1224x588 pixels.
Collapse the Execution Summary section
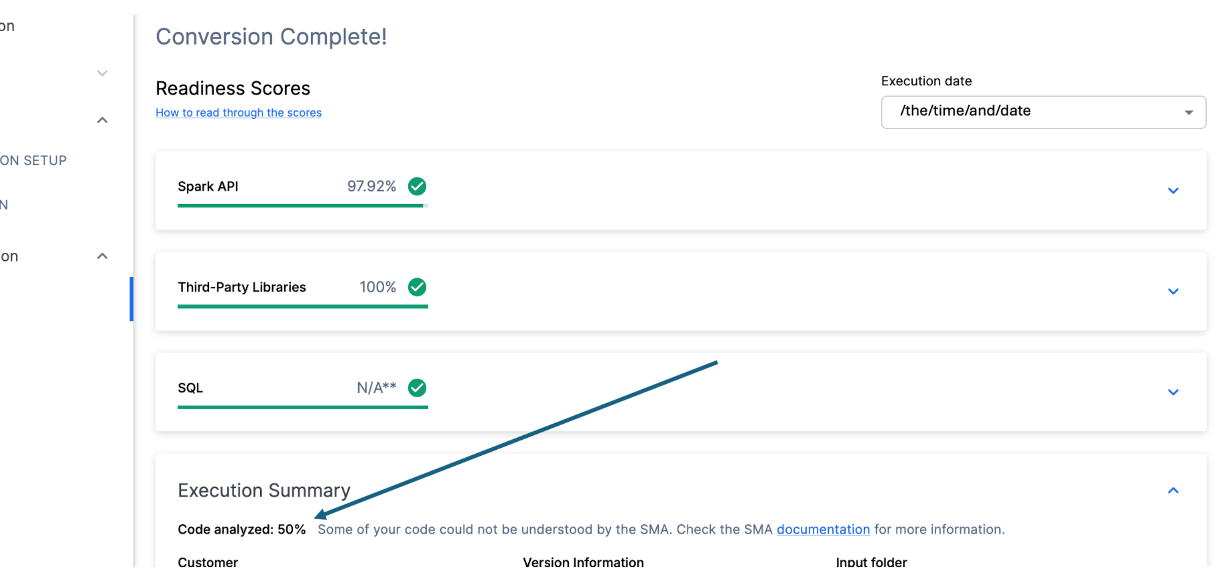pyautogui.click(x=1173, y=490)
